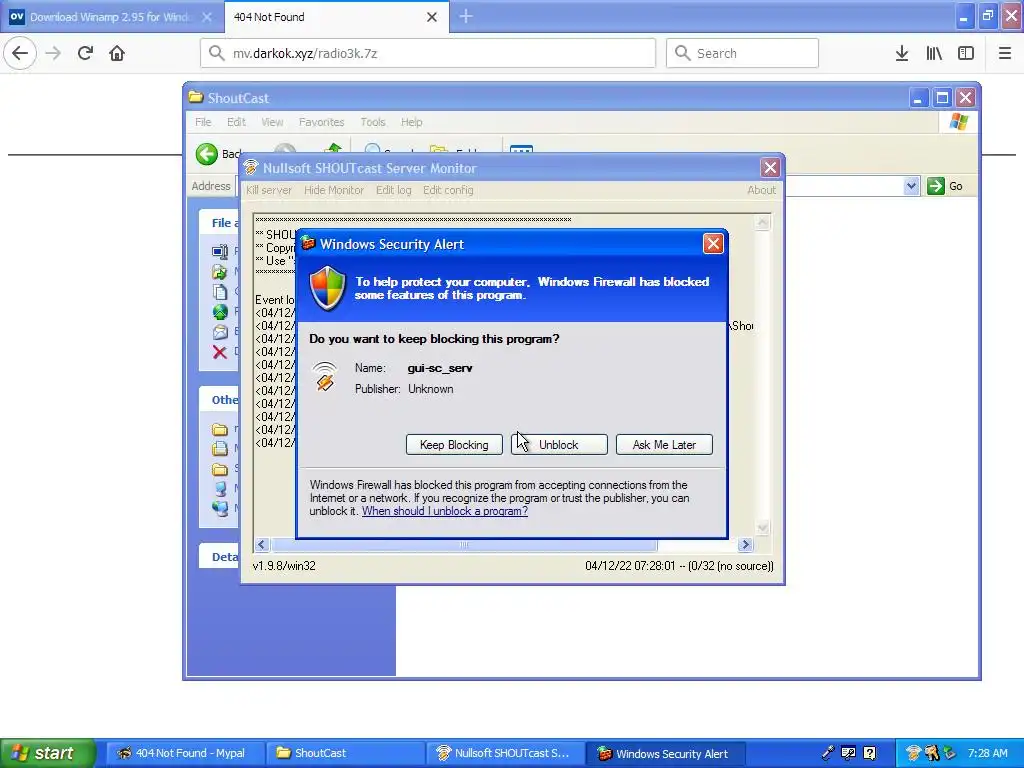
Task: Open Favorites menu in ShoutCast explorer window
Action: pos(321,122)
